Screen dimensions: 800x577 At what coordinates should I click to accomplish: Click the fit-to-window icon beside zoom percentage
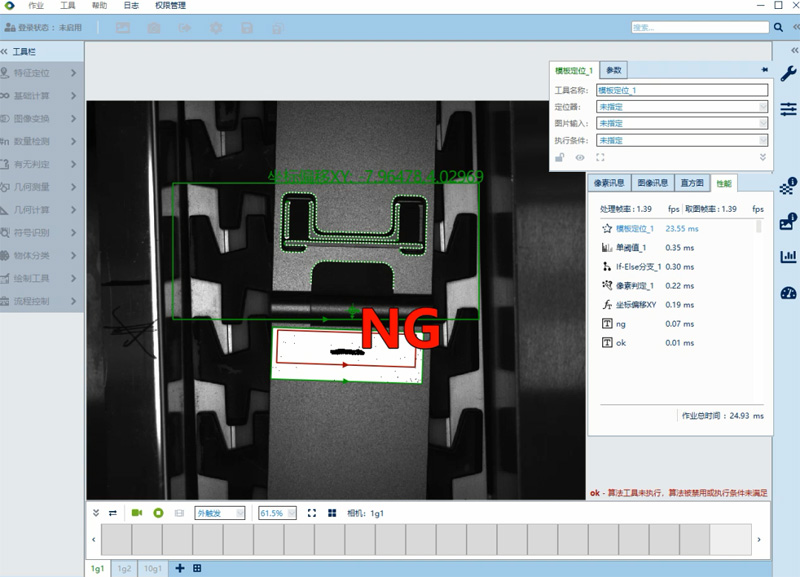pyautogui.click(x=312, y=513)
